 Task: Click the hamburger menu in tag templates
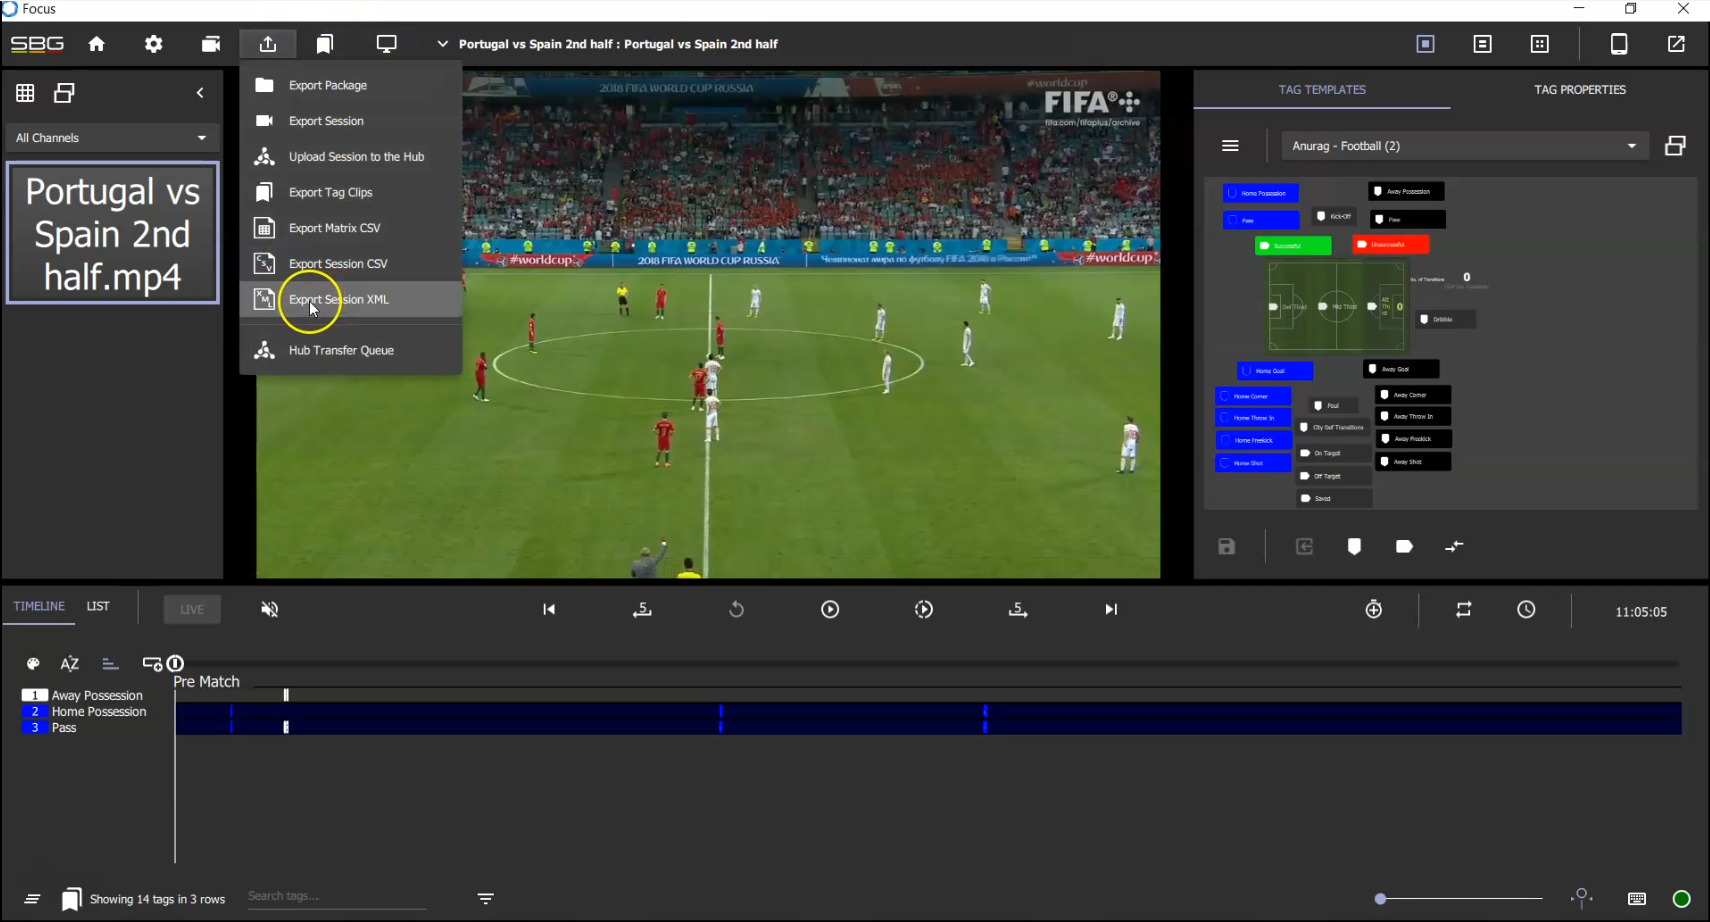point(1230,146)
